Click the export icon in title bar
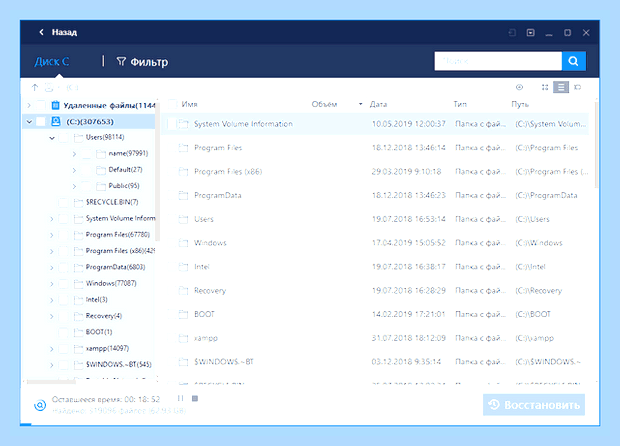 pyautogui.click(x=512, y=32)
